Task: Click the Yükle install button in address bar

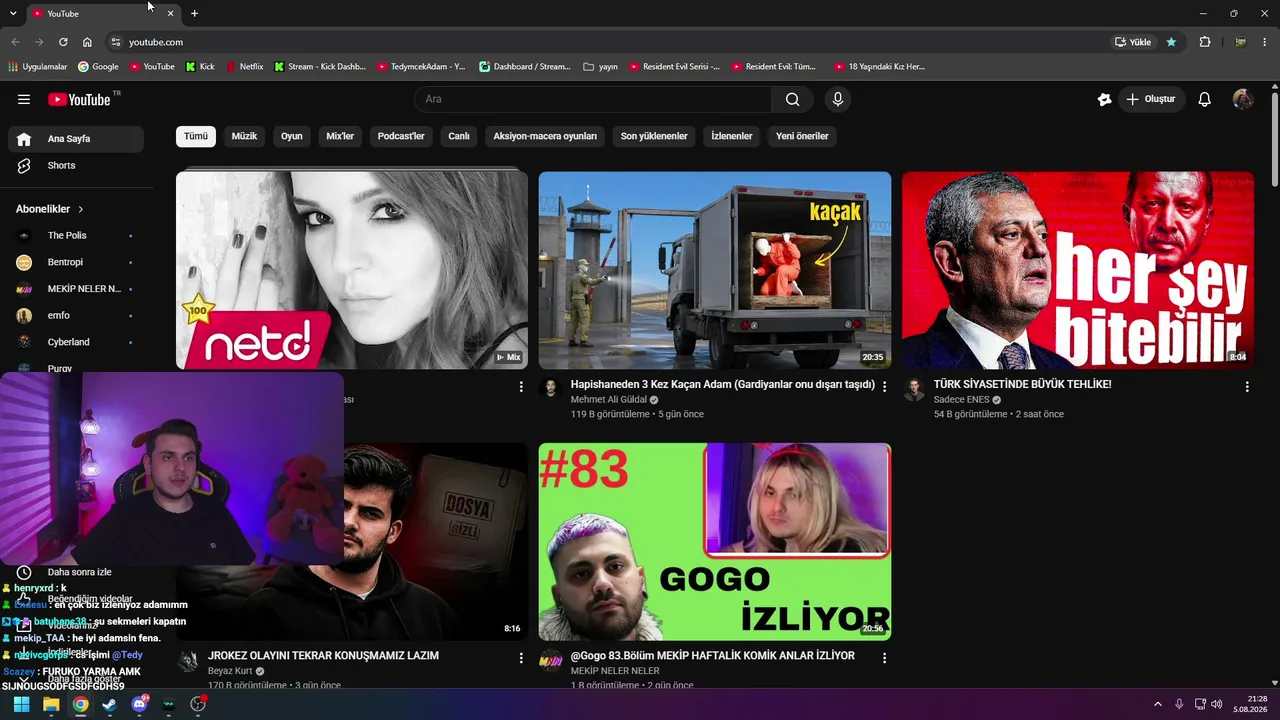Action: 1134,42
